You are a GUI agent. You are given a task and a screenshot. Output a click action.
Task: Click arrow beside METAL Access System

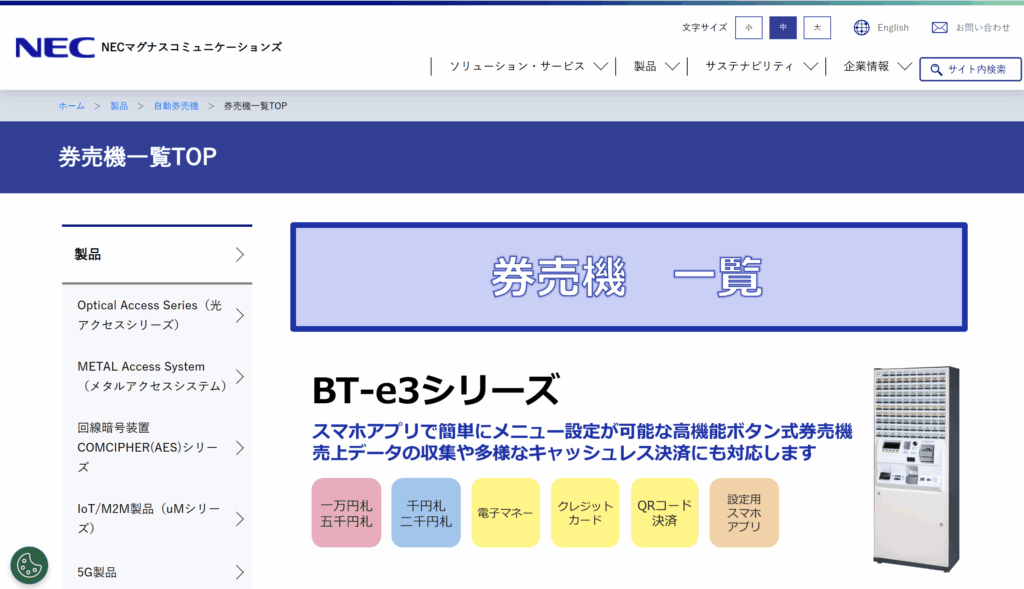pos(240,377)
